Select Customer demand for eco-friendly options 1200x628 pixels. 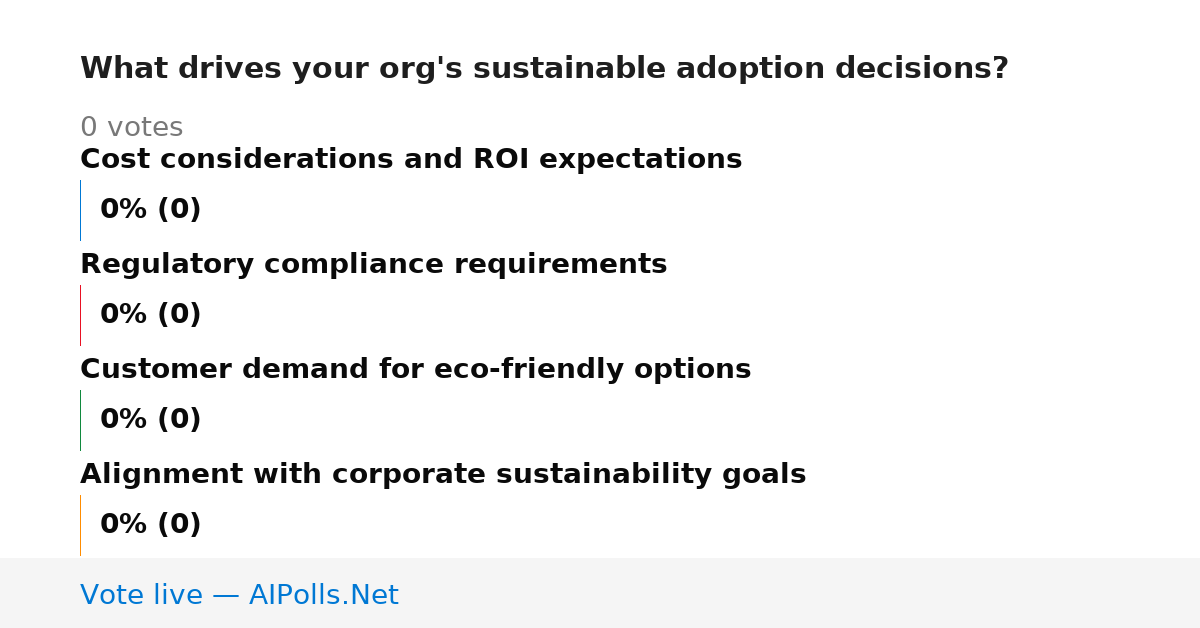coord(415,370)
